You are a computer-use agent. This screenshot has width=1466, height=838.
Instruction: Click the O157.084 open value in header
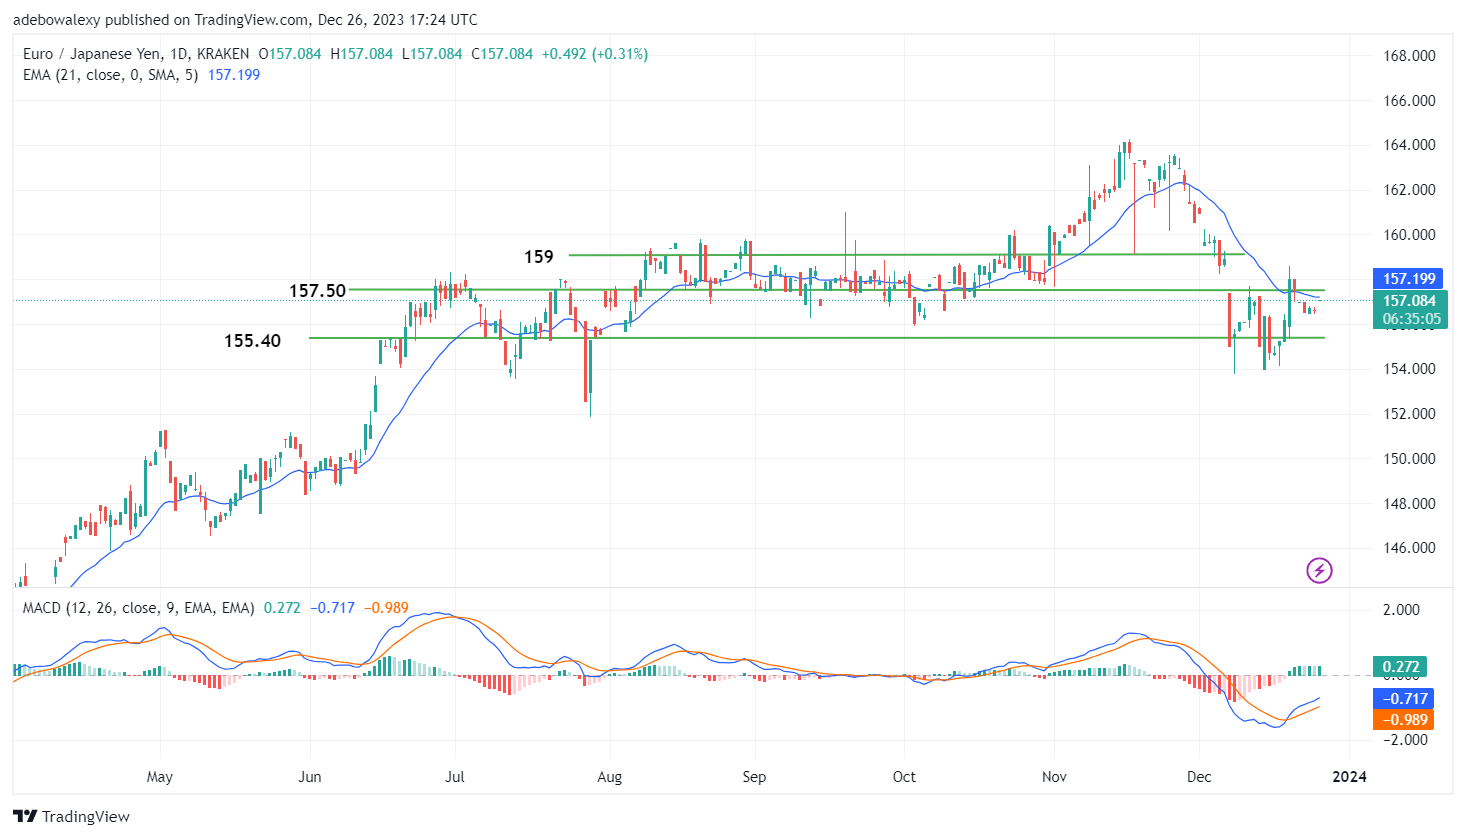290,54
